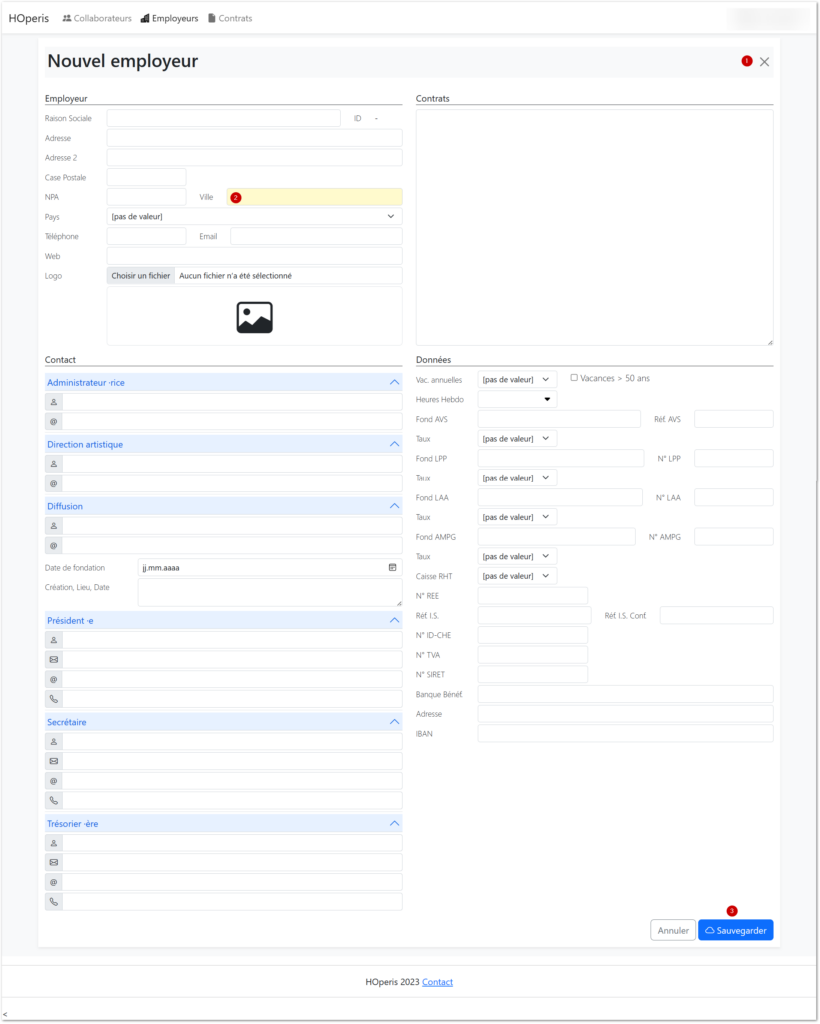The width and height of the screenshot is (820, 1024).
Task: Click the phone icon in the Trésorier·ère section
Action: point(54,902)
